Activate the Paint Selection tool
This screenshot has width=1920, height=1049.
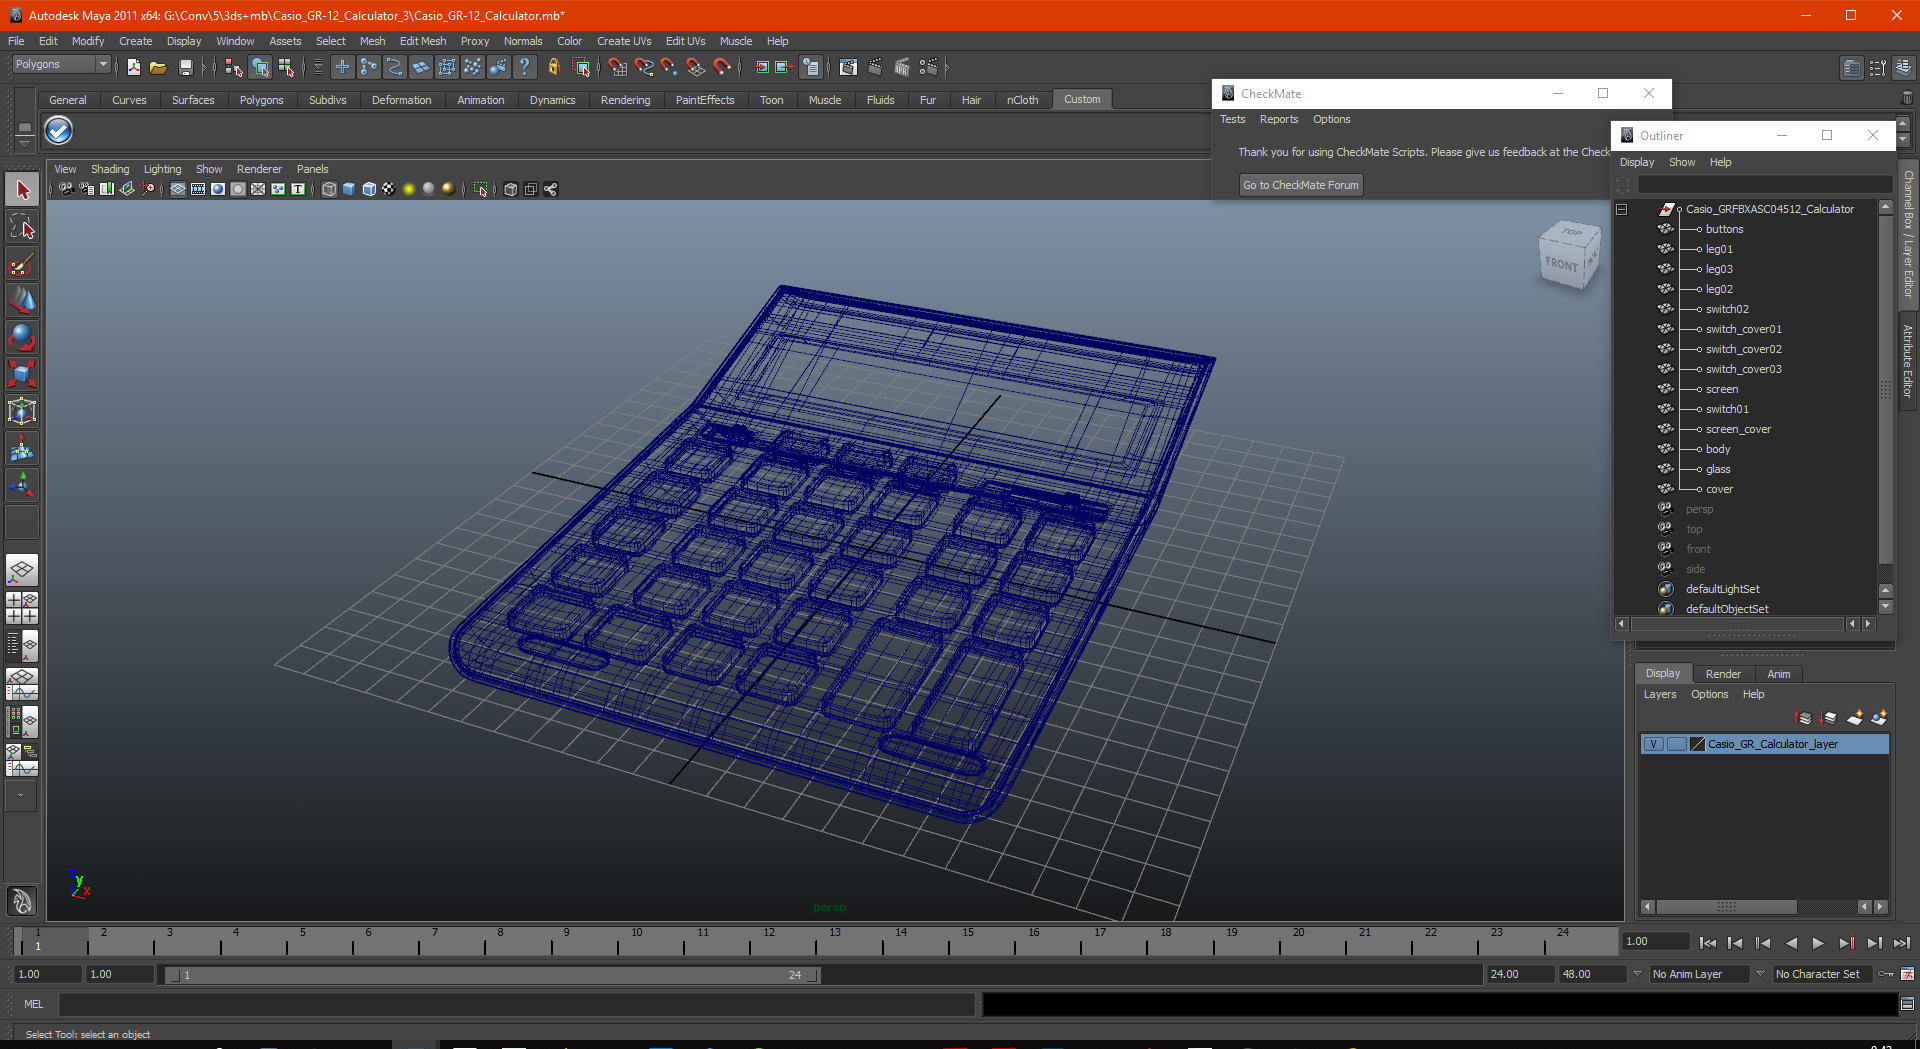pos(22,264)
